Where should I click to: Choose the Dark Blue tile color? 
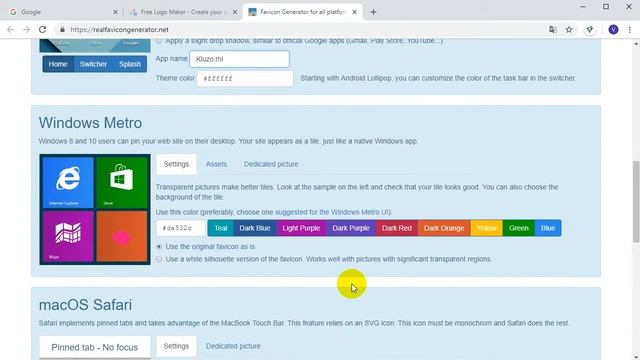point(255,228)
